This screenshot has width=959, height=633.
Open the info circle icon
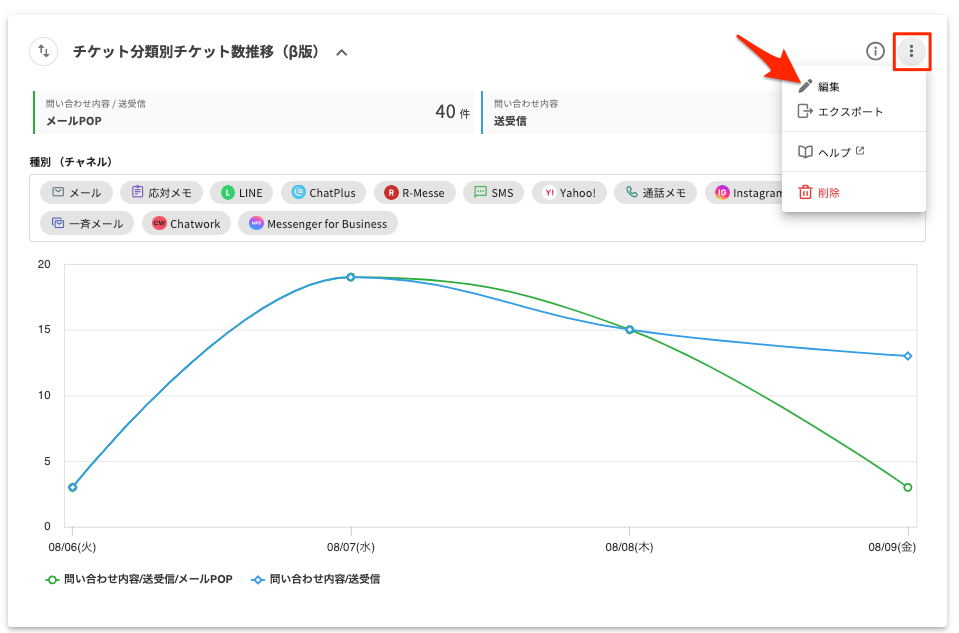click(x=875, y=51)
